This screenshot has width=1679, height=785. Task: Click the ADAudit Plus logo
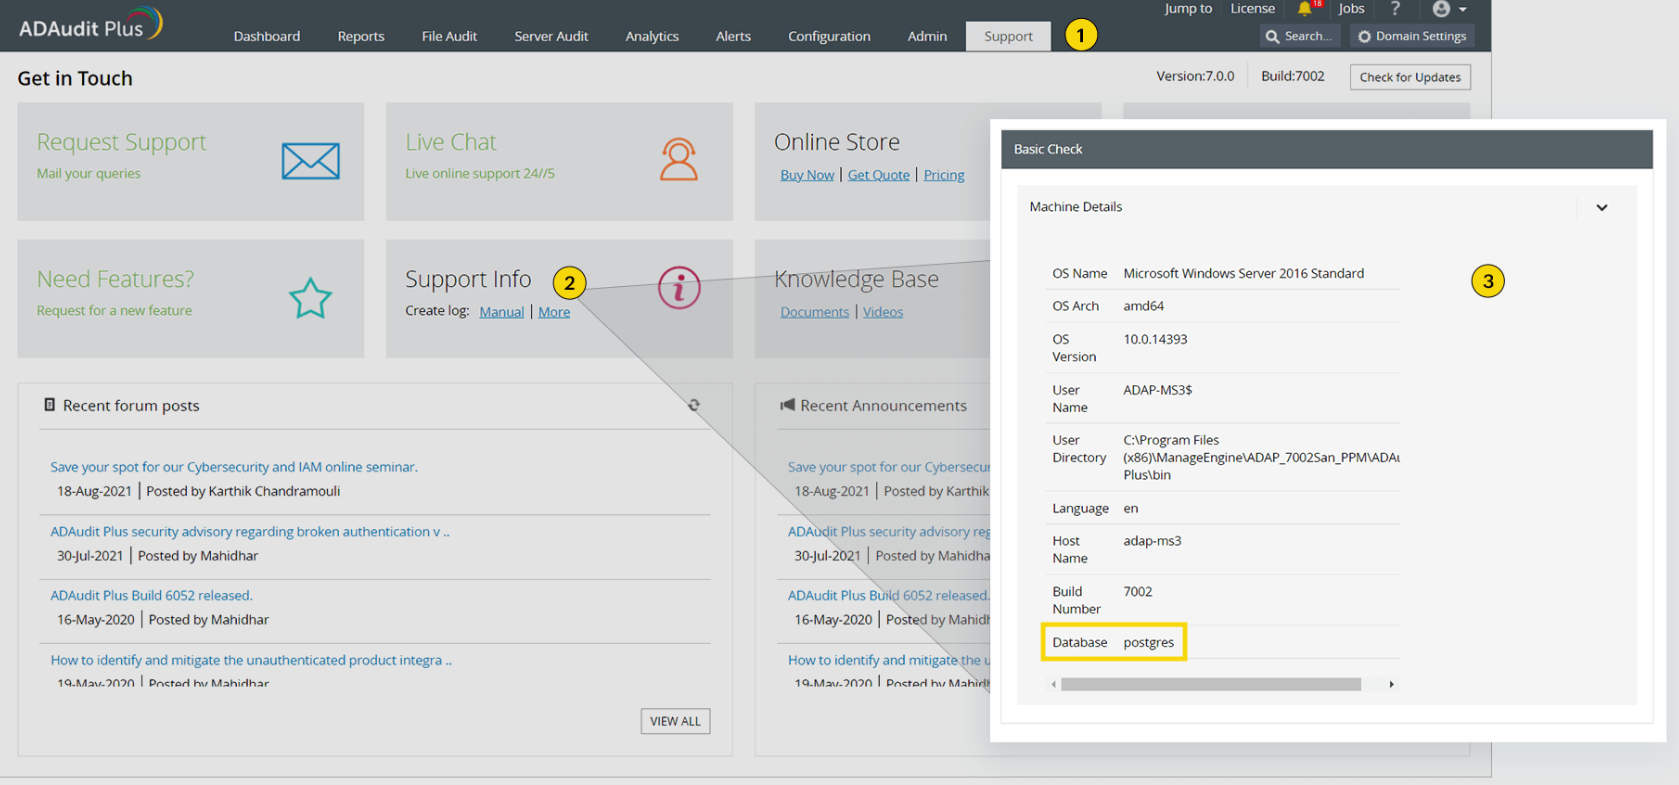click(90, 25)
